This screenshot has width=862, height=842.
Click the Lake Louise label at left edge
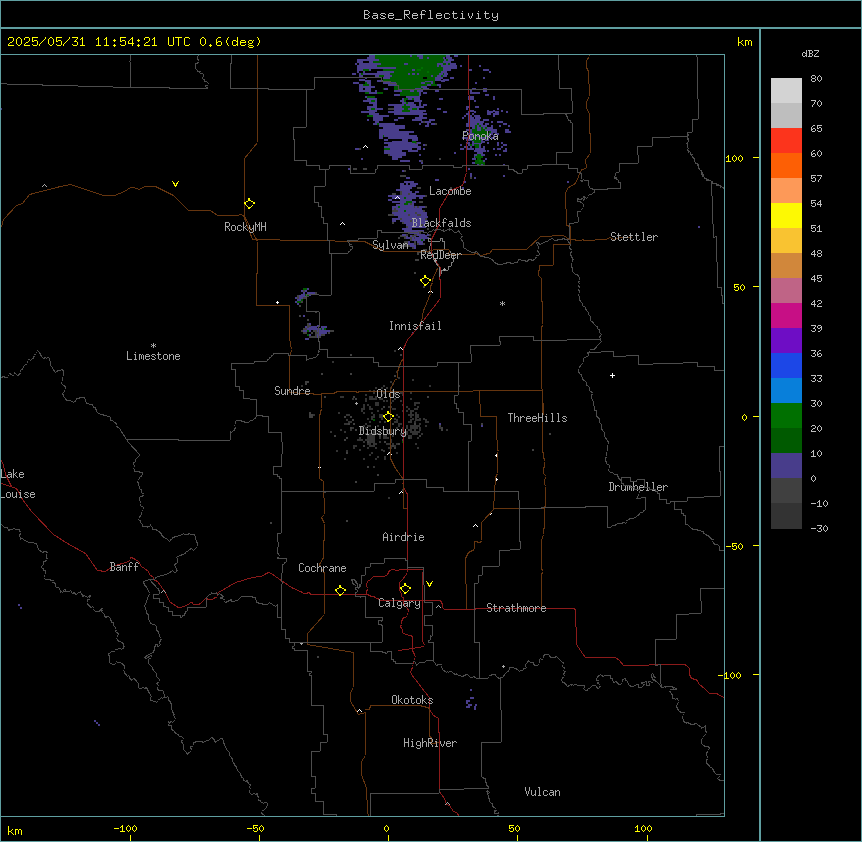[18, 484]
